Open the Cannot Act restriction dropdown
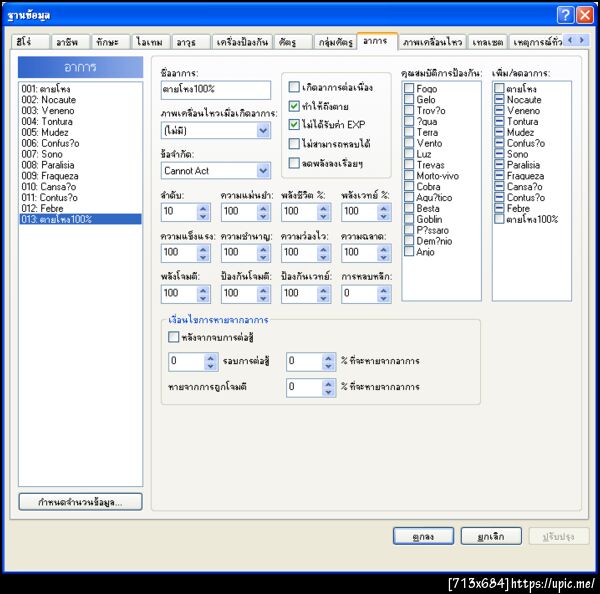This screenshot has width=600, height=594. [263, 171]
